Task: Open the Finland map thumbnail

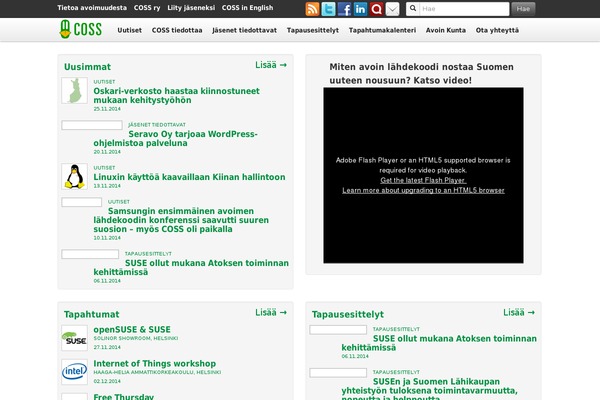Action: (x=75, y=90)
